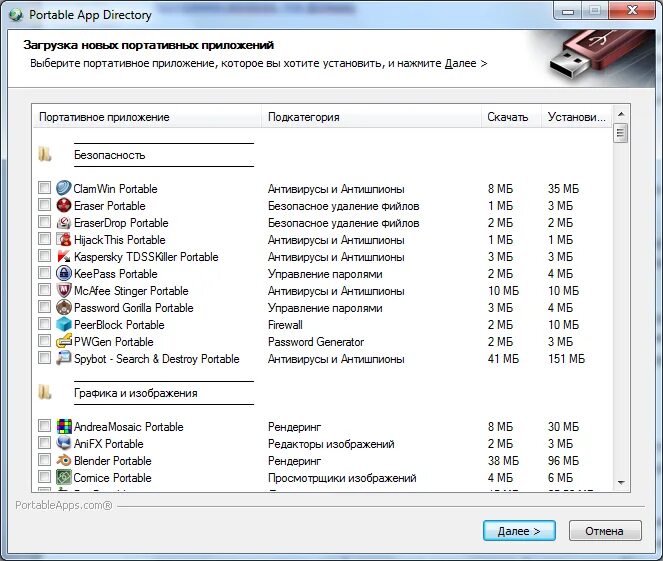Image resolution: width=663 pixels, height=561 pixels.
Task: Select the Безопасность category heading
Action: tap(110, 155)
